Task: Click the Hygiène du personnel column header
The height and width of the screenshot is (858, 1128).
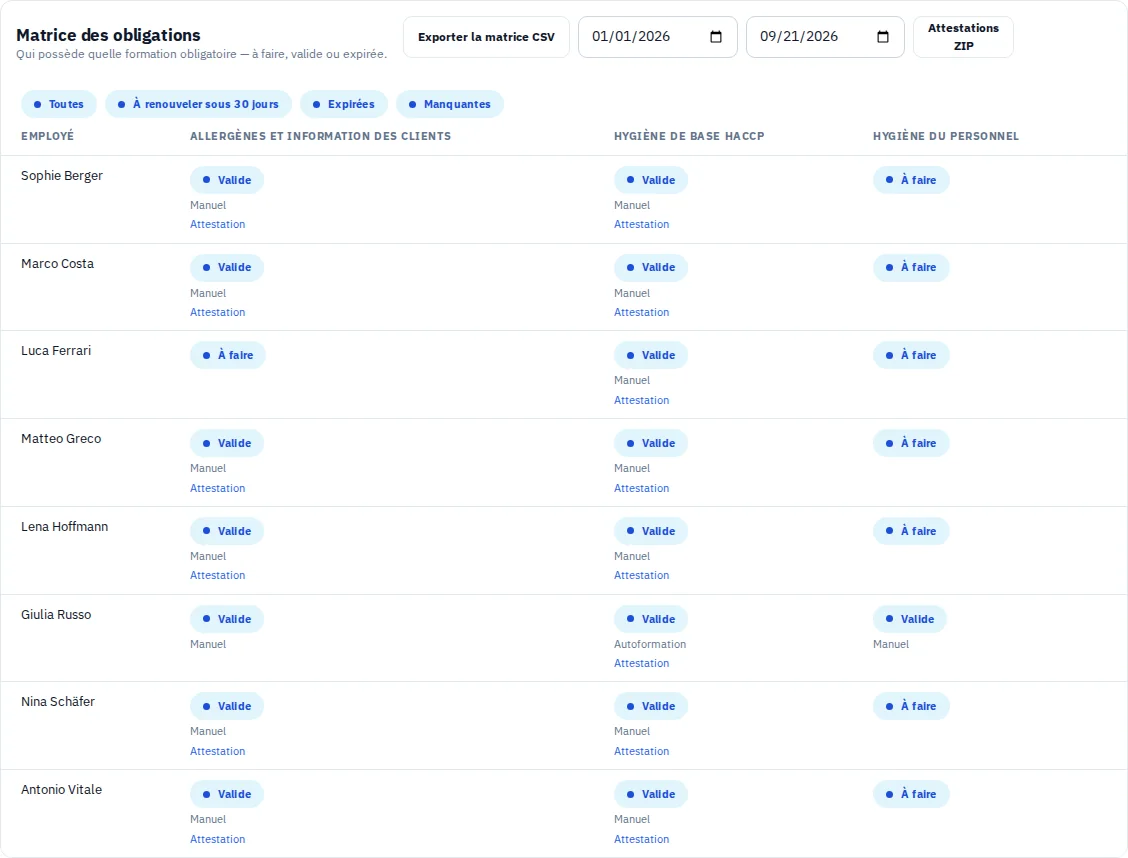Action: click(945, 136)
